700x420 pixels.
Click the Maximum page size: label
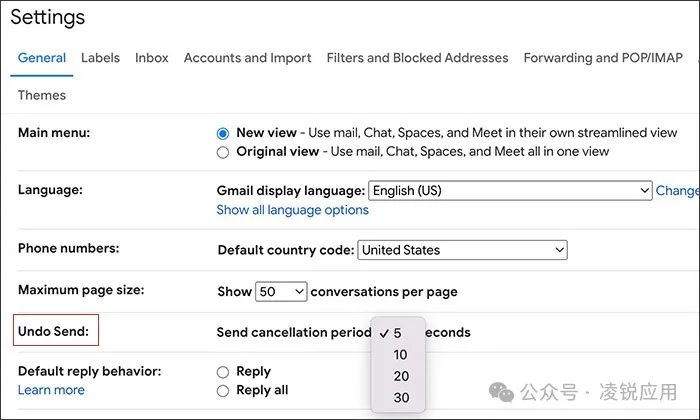(81, 290)
